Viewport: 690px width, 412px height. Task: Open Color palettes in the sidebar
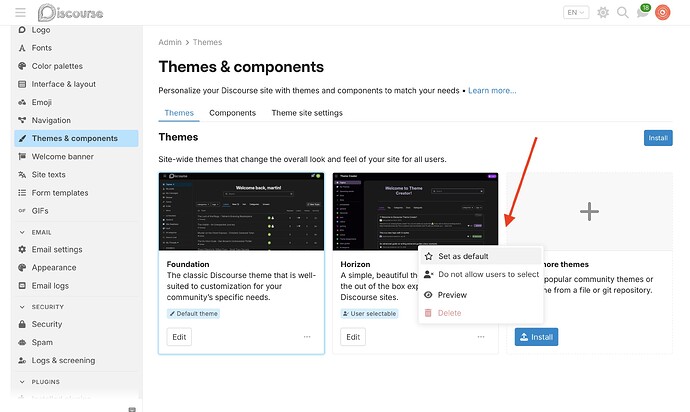[57, 66]
